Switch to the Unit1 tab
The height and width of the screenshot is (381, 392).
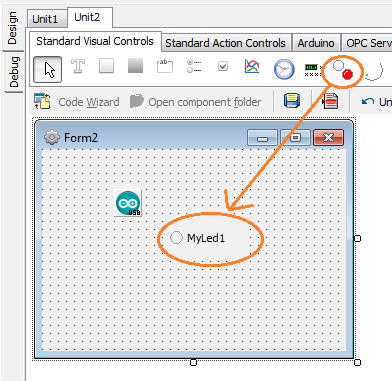click(45, 19)
